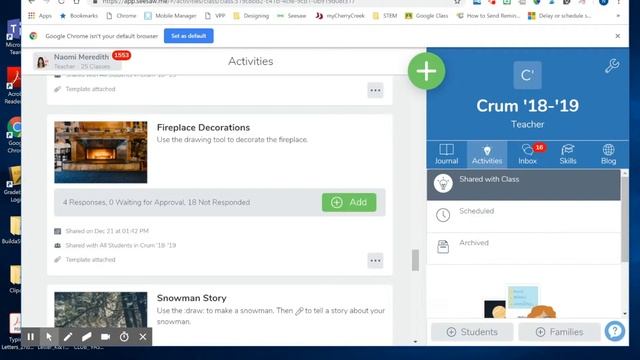640x360 pixels.
Task: Show Scheduled activities
Action: [x=524, y=216]
